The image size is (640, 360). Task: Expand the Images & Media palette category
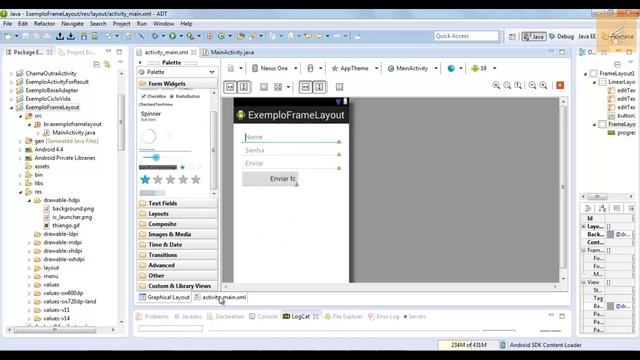(177, 234)
